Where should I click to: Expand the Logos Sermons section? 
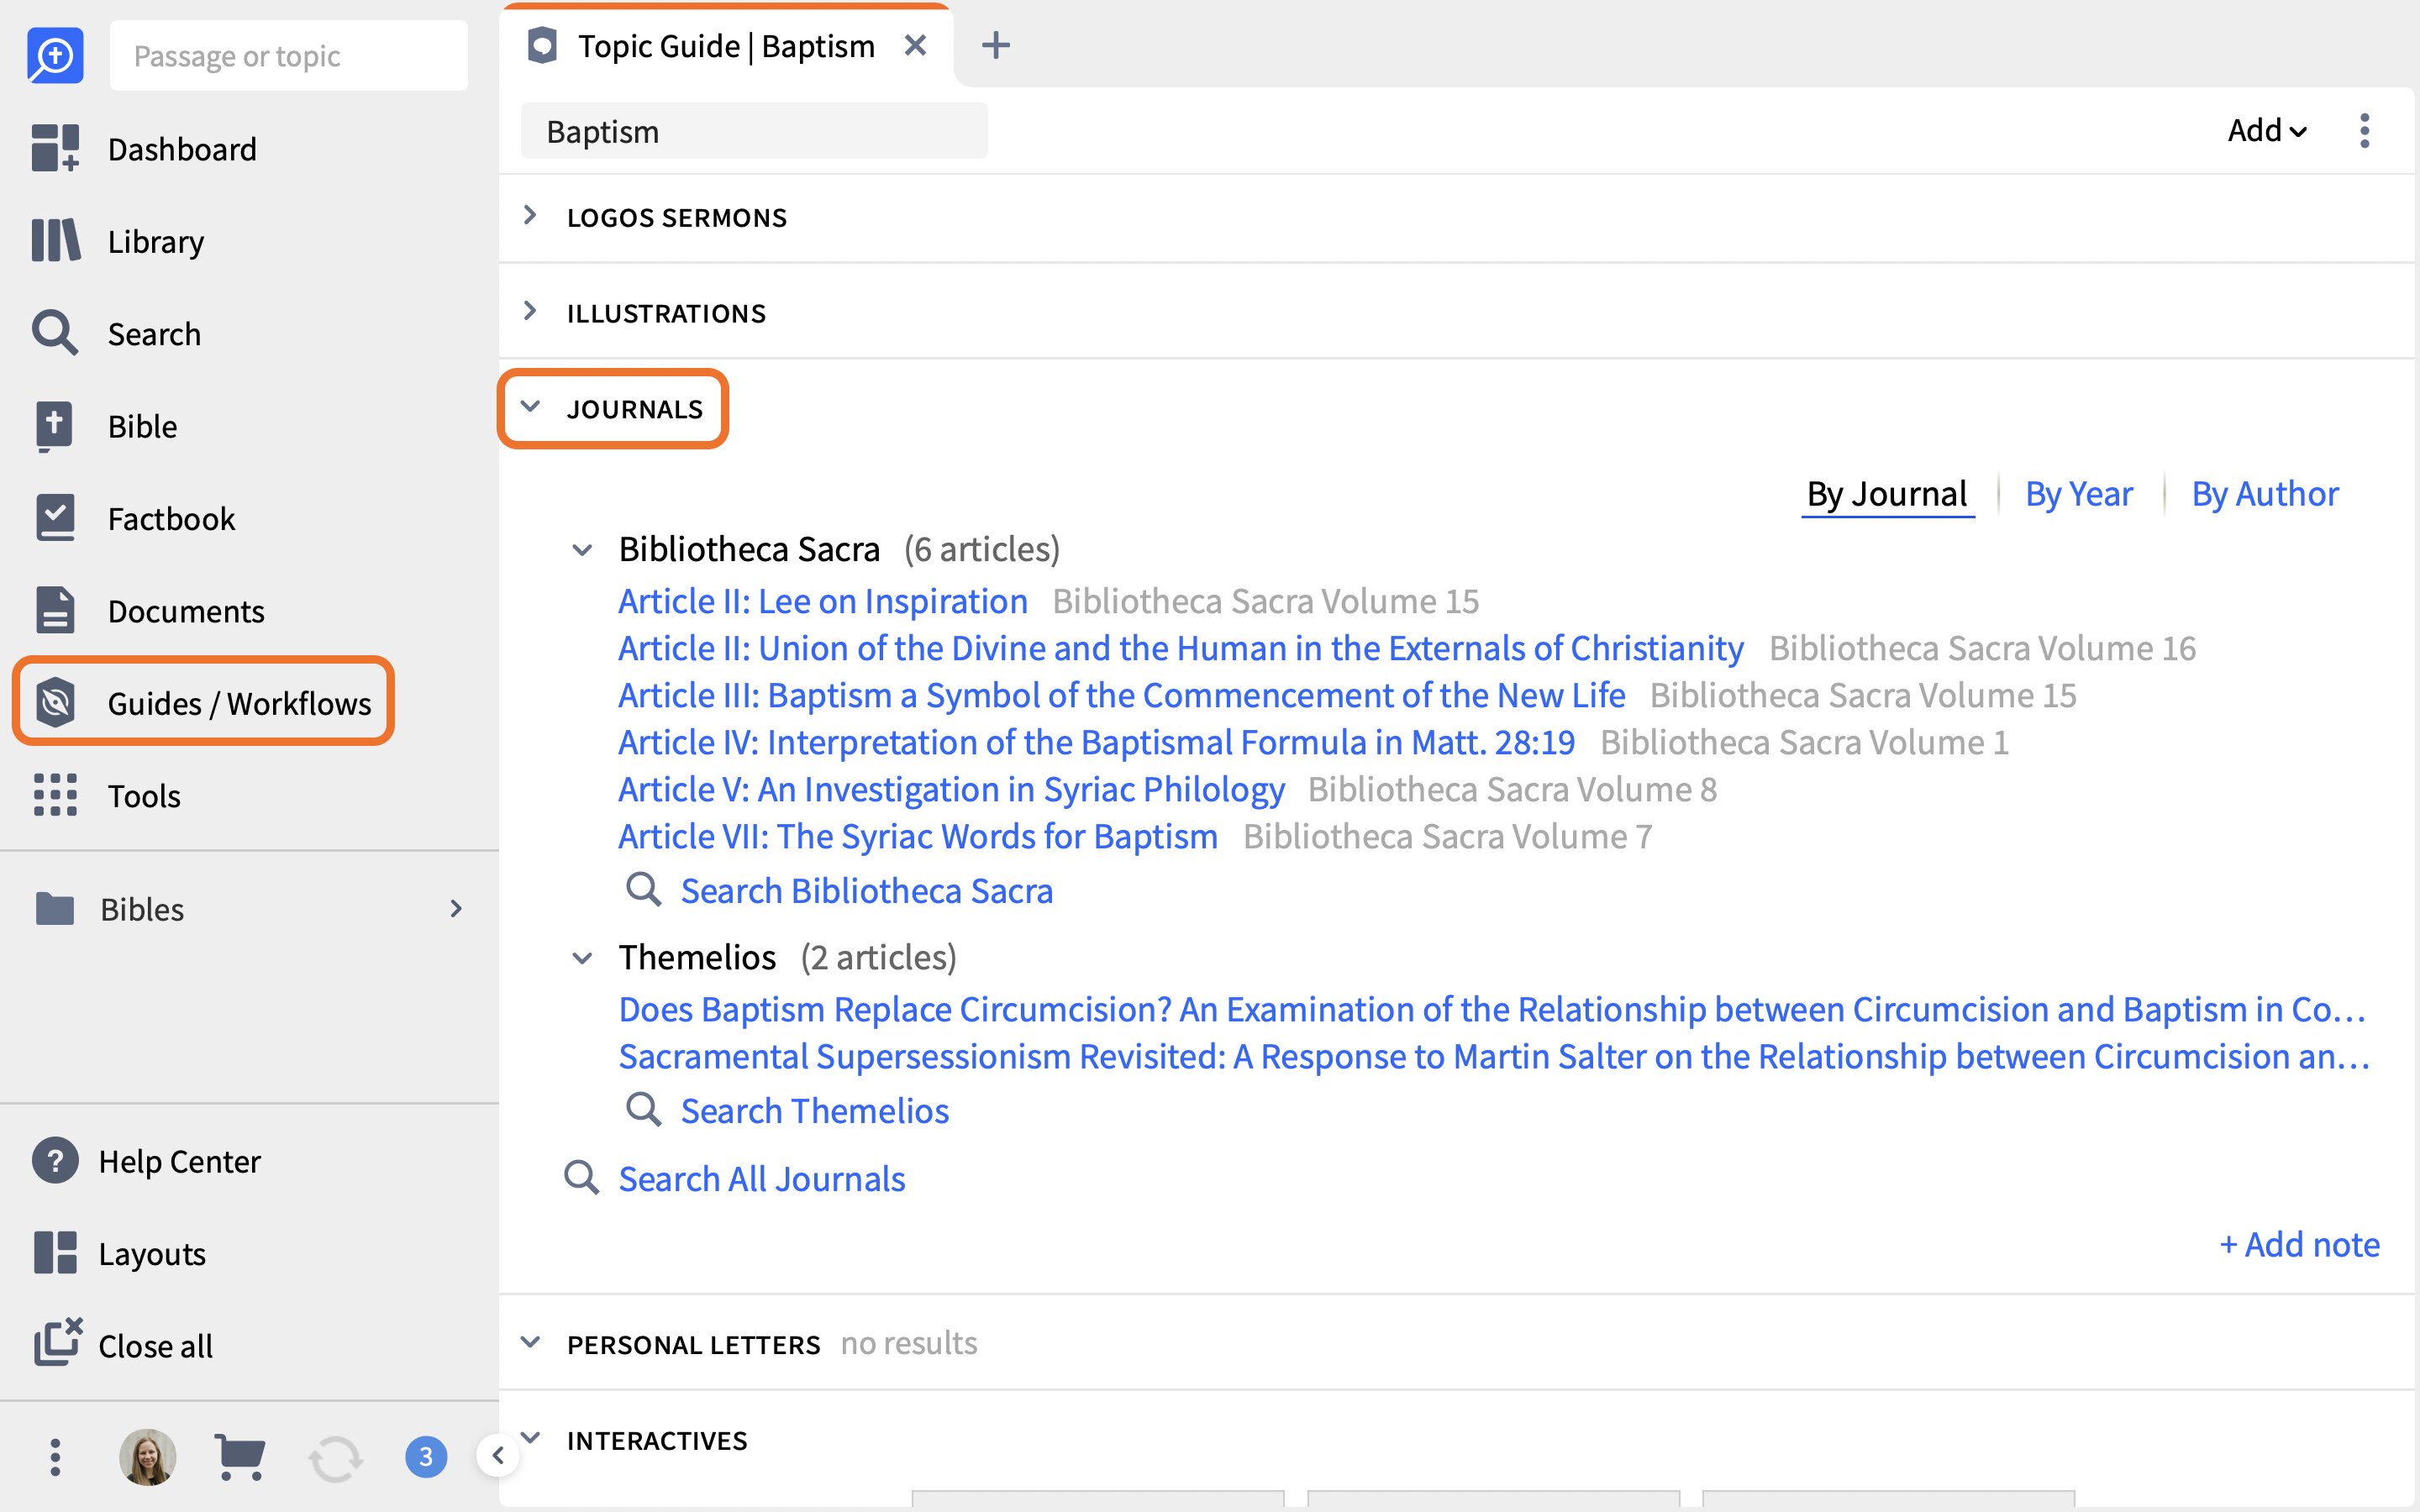point(530,215)
